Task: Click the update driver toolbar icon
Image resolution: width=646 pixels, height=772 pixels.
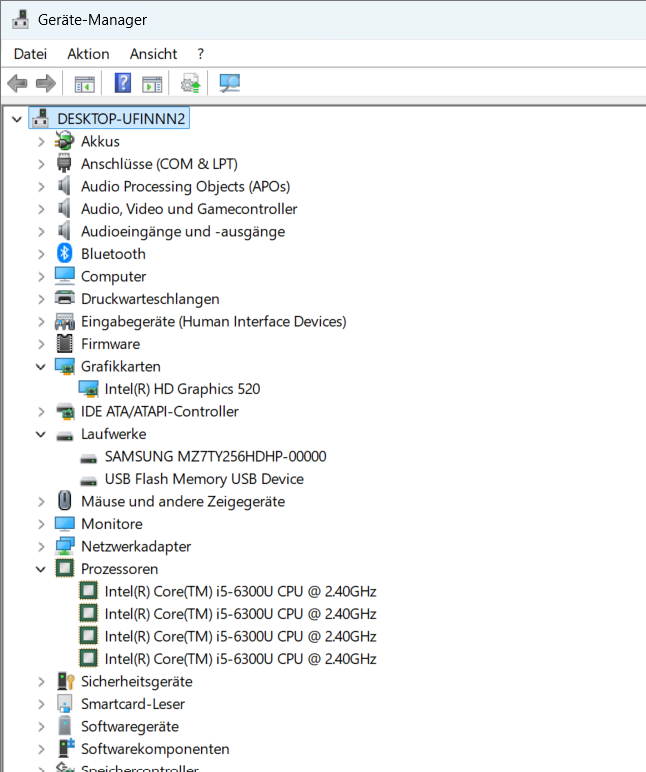Action: point(190,83)
